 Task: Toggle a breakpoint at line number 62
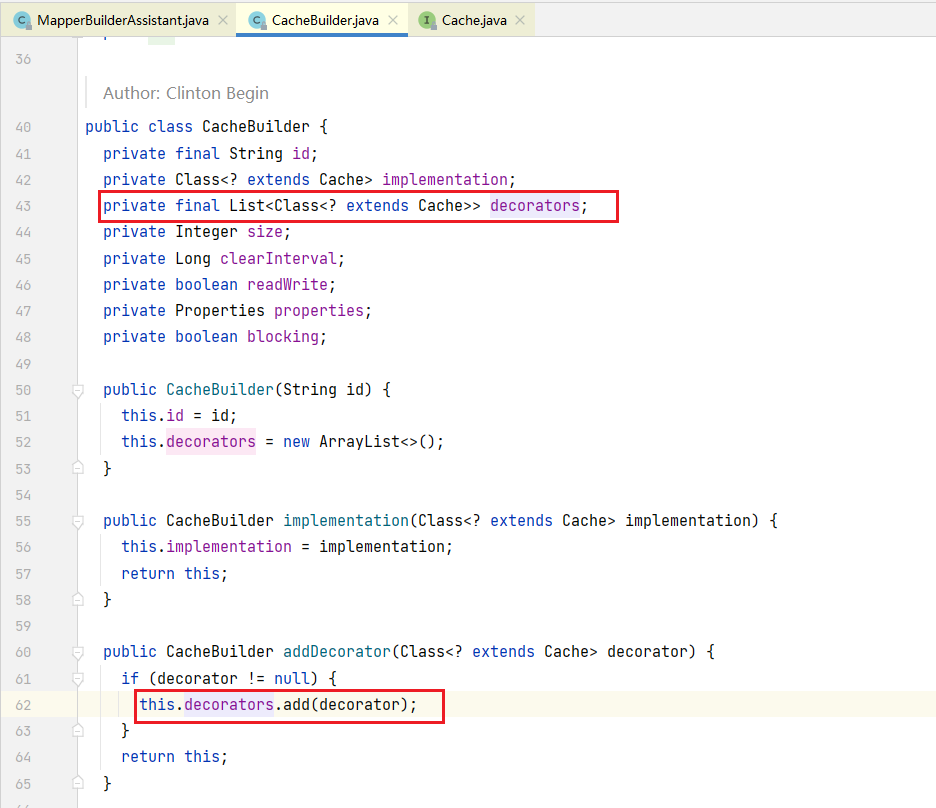23,705
